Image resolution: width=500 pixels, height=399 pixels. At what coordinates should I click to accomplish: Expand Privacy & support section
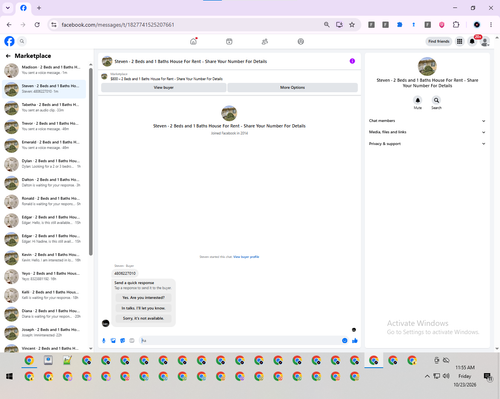coord(427,144)
